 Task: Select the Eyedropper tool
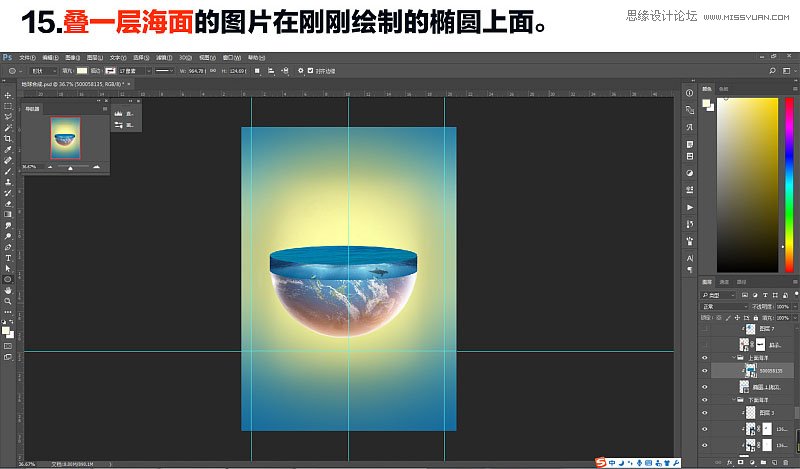pos(8,150)
